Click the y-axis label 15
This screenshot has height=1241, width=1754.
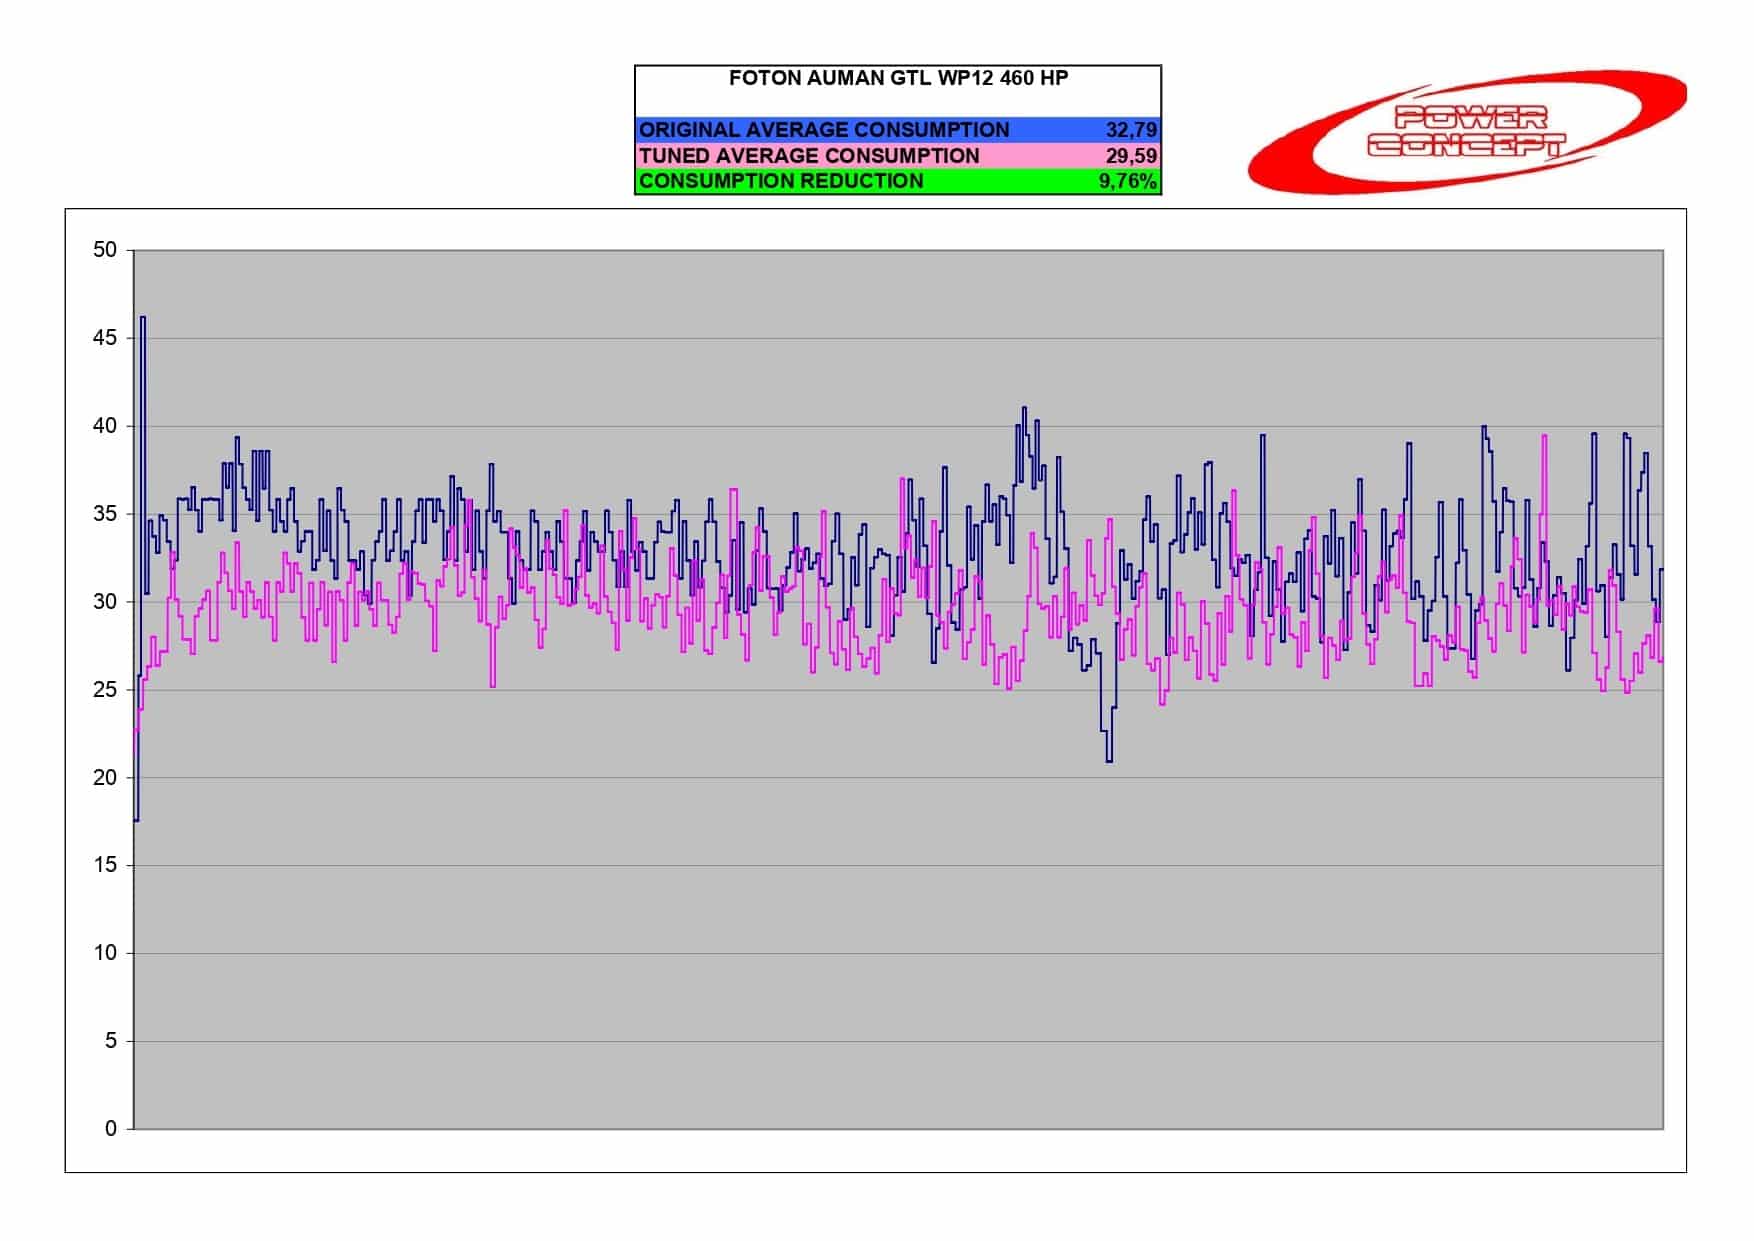[x=105, y=865]
